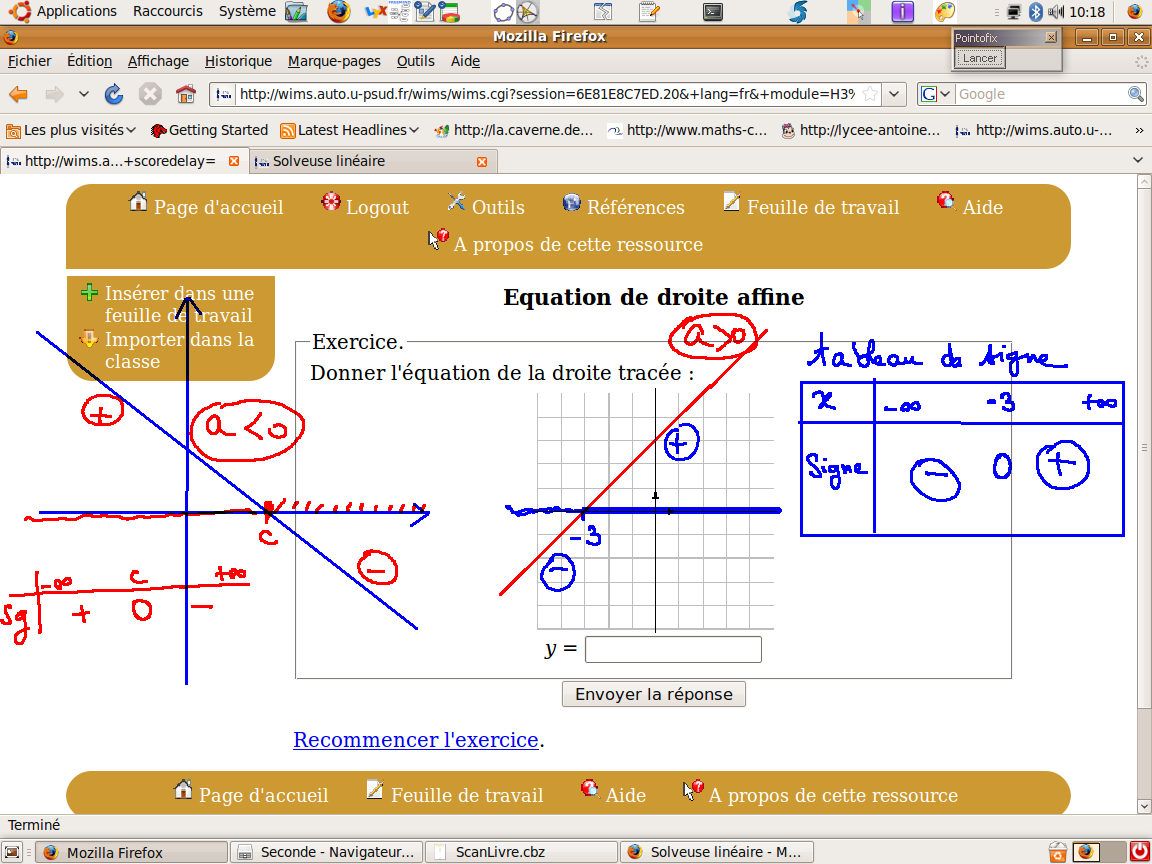
Task: Open the Outils link in the top banner
Action: pyautogui.click(x=497, y=207)
